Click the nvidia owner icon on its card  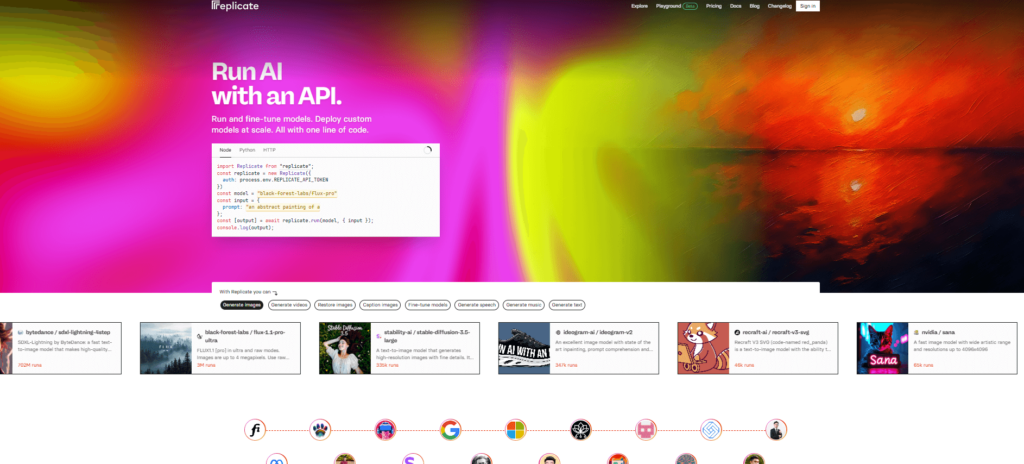coord(916,333)
